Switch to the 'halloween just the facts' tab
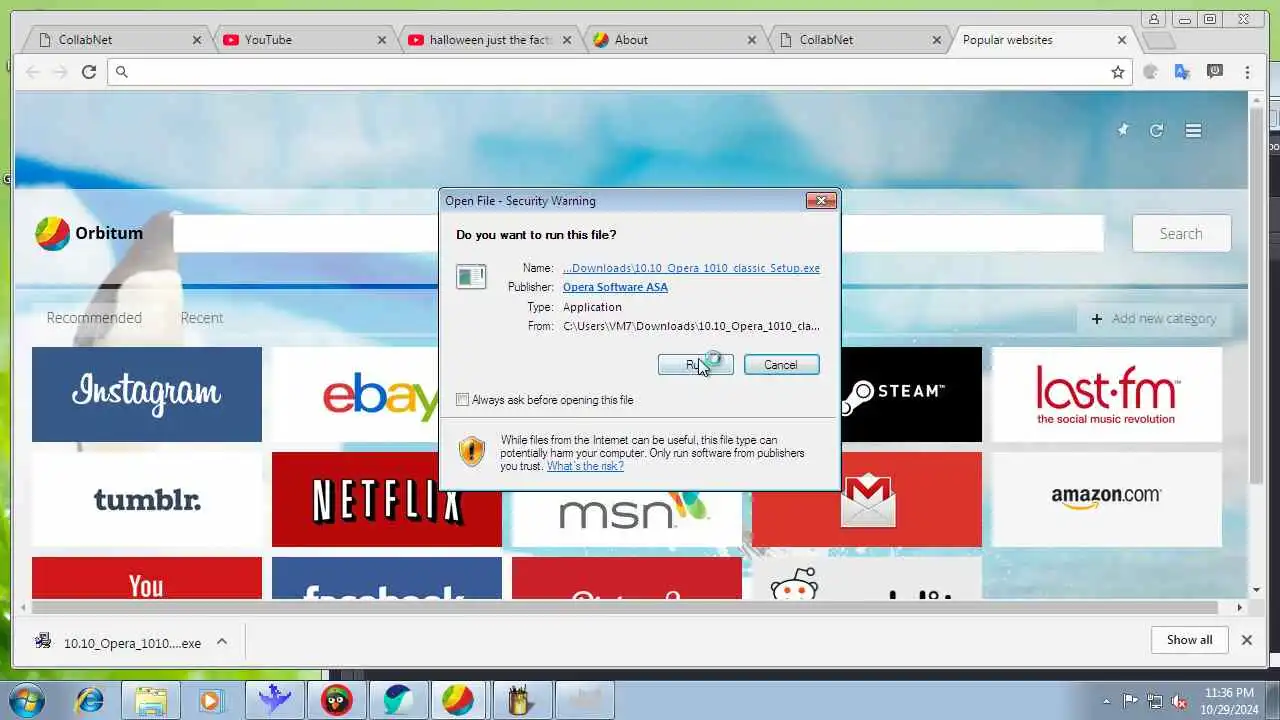The image size is (1280, 720). pos(491,40)
